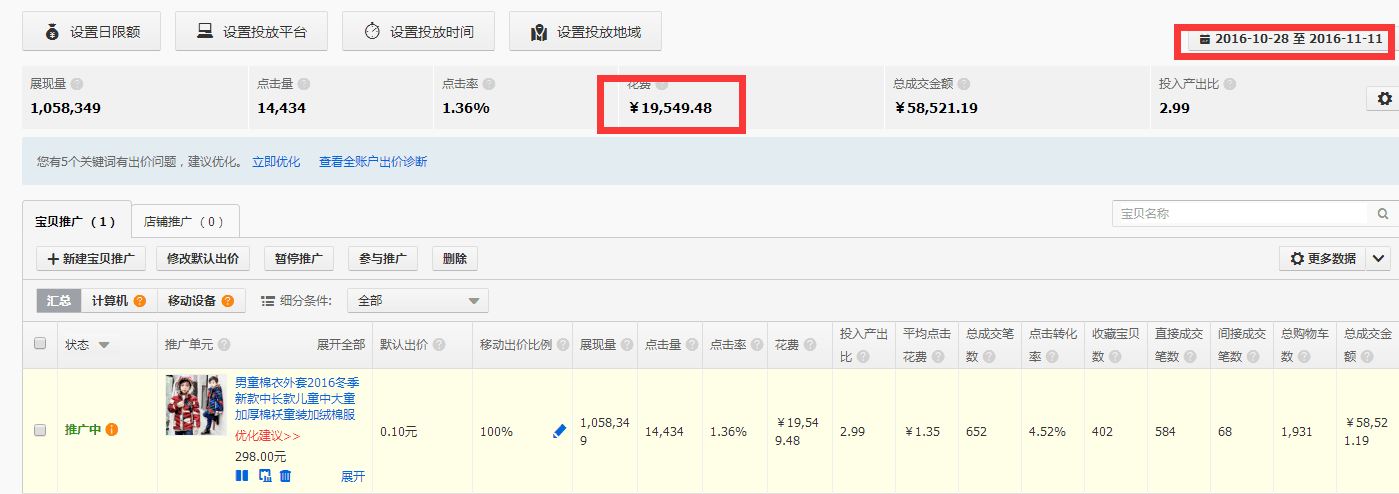This screenshot has height=494, width=1399.
Task: Click the 设置投放时间 button
Action: pyautogui.click(x=418, y=32)
